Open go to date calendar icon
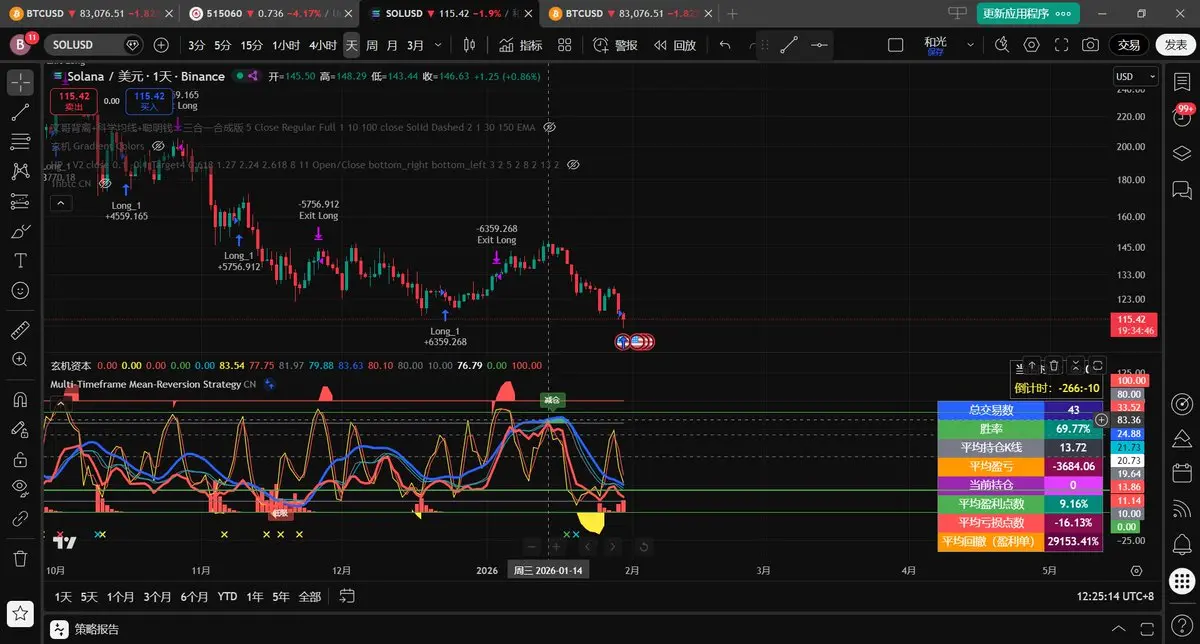 (347, 597)
